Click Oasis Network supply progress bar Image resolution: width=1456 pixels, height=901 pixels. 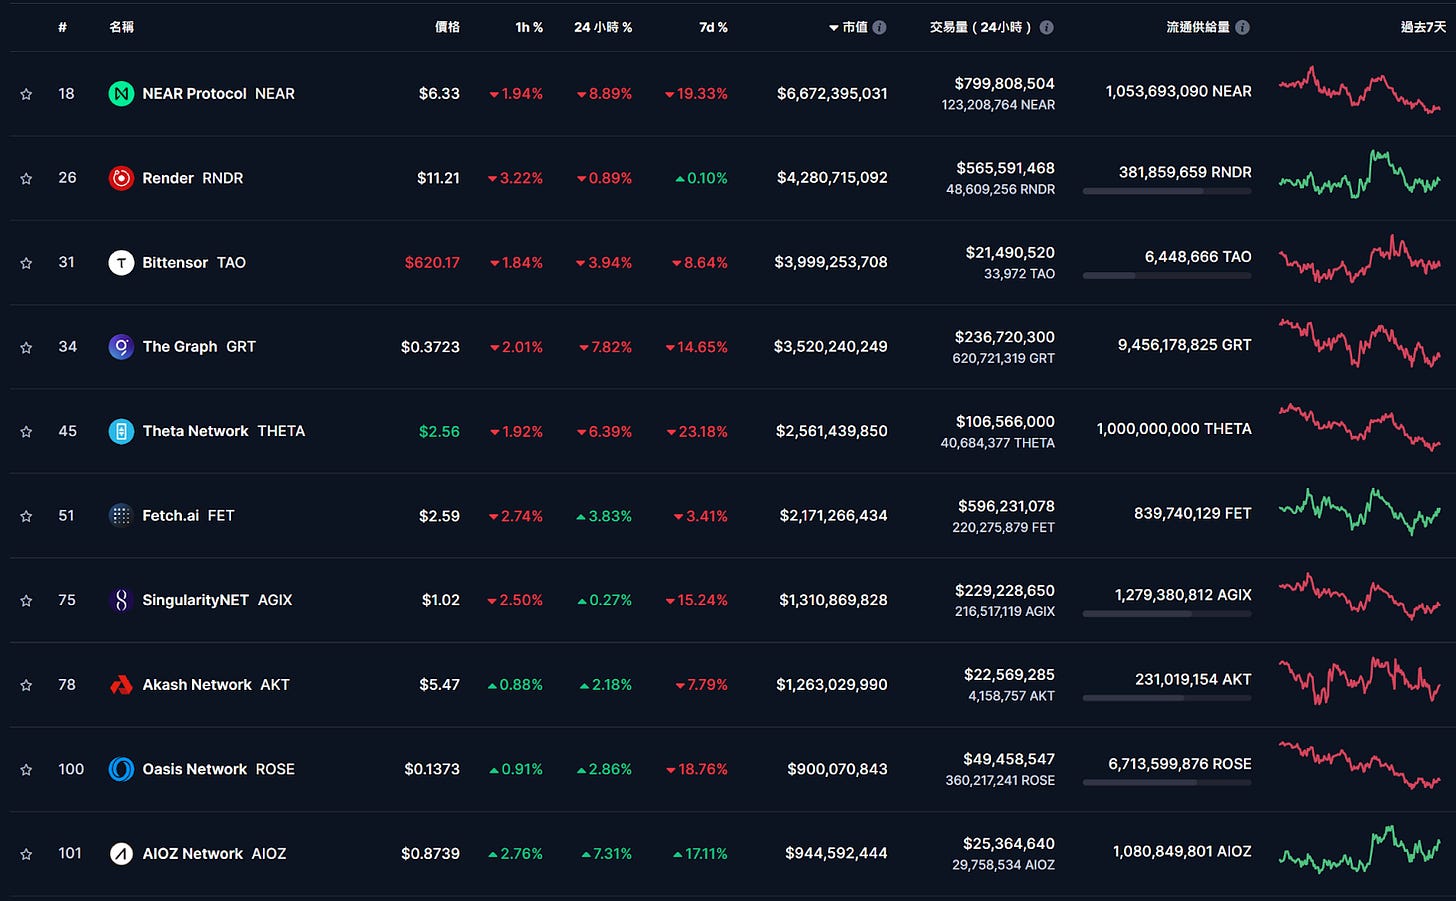(1167, 782)
